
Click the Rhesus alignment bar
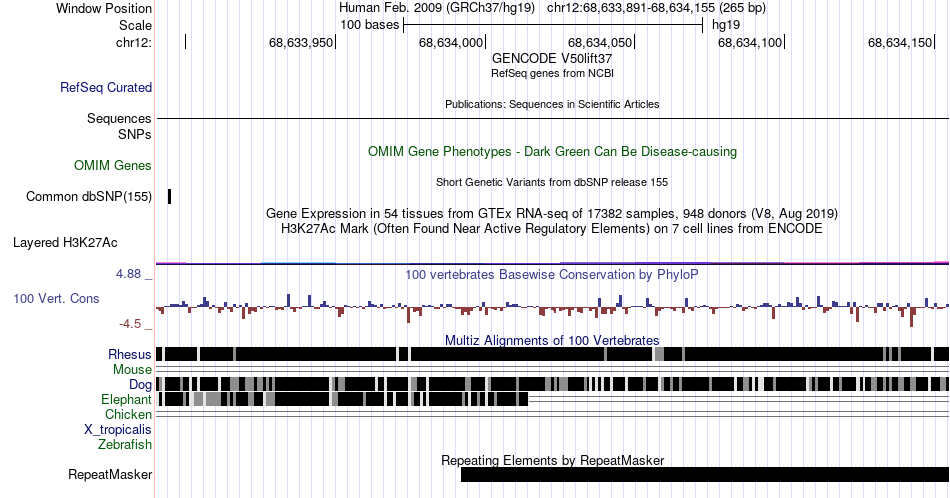[552, 354]
